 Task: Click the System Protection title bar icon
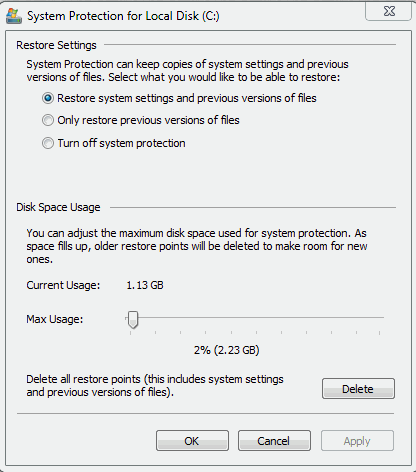click(x=14, y=16)
